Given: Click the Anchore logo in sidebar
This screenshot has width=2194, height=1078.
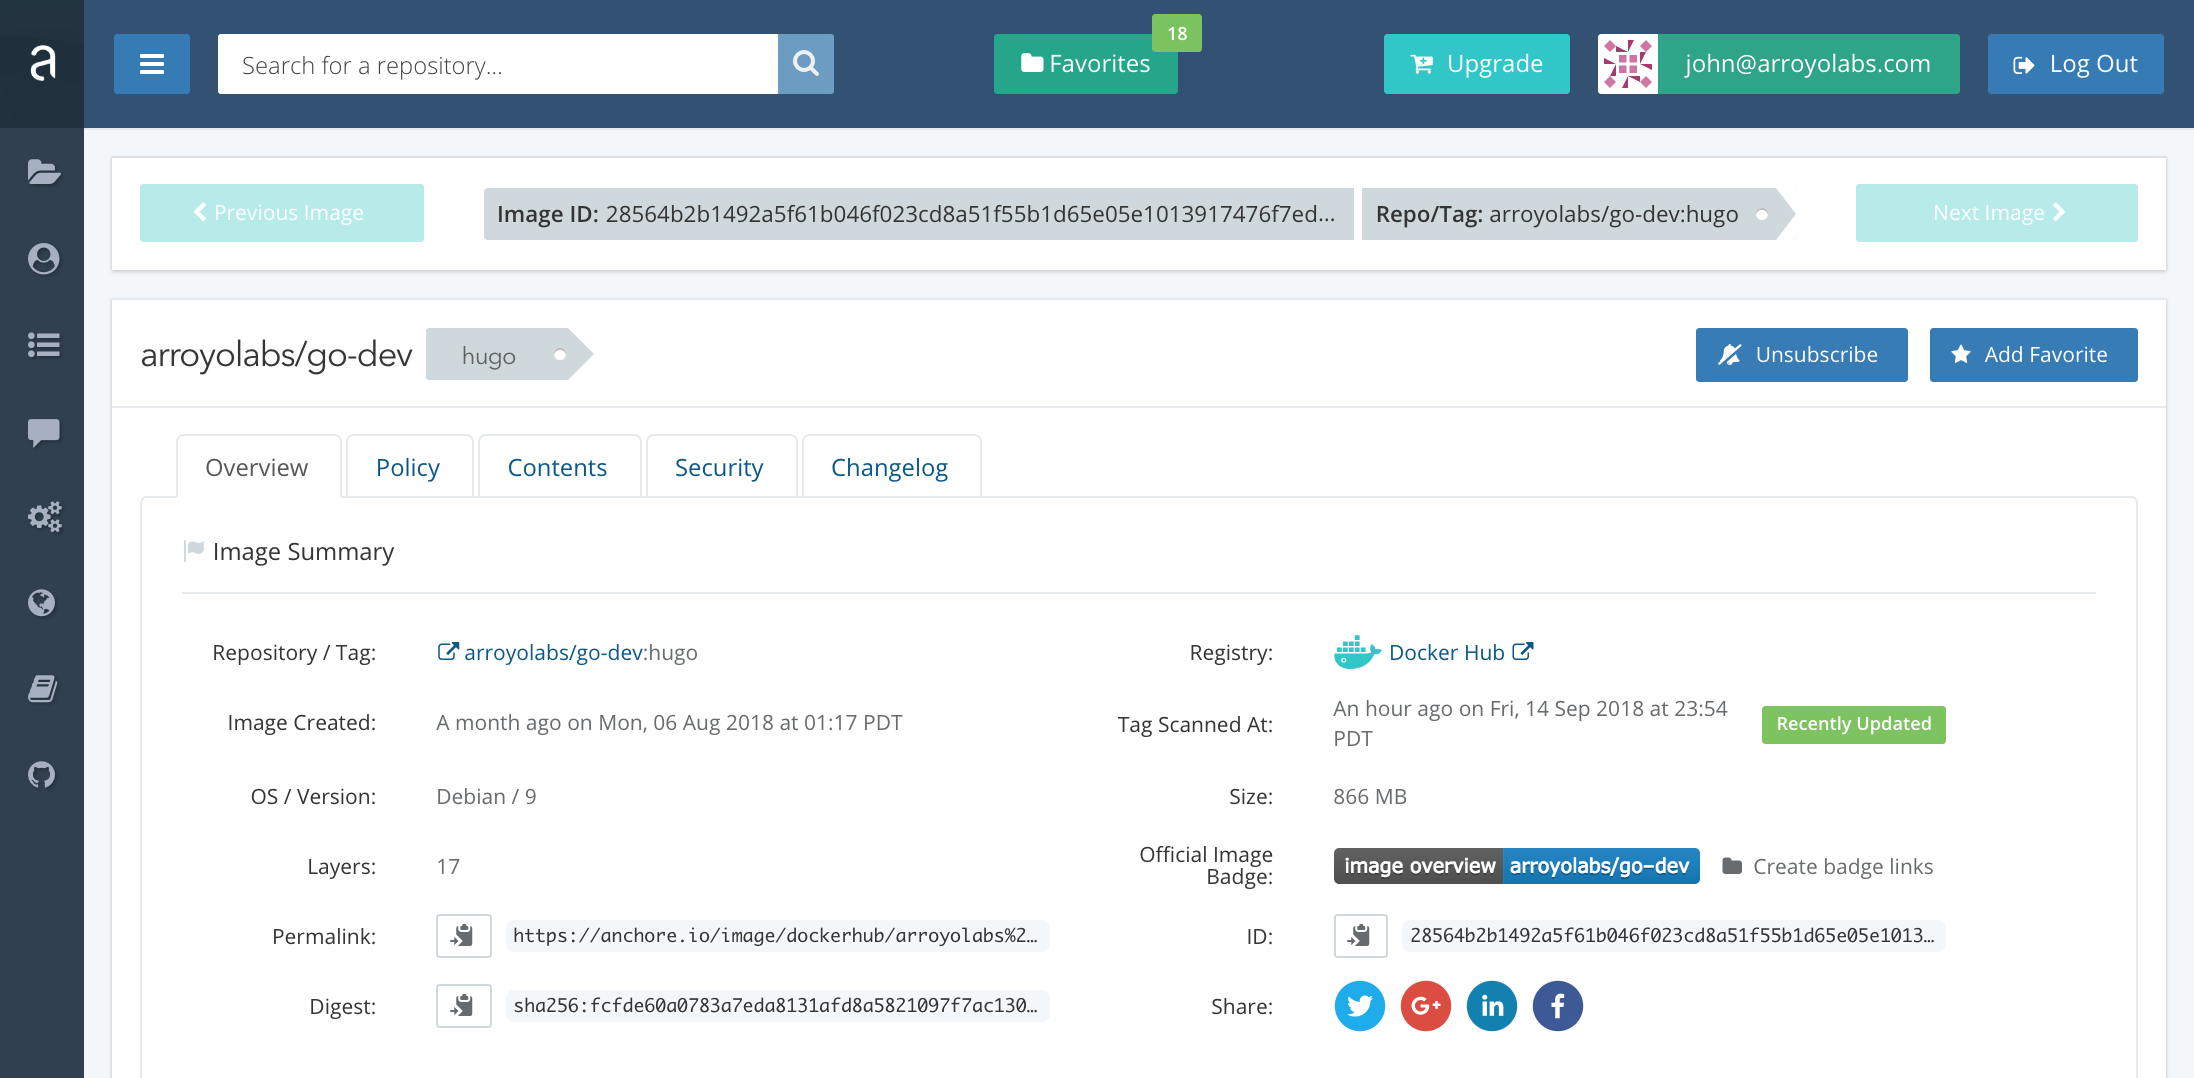Looking at the screenshot, I should tap(42, 63).
